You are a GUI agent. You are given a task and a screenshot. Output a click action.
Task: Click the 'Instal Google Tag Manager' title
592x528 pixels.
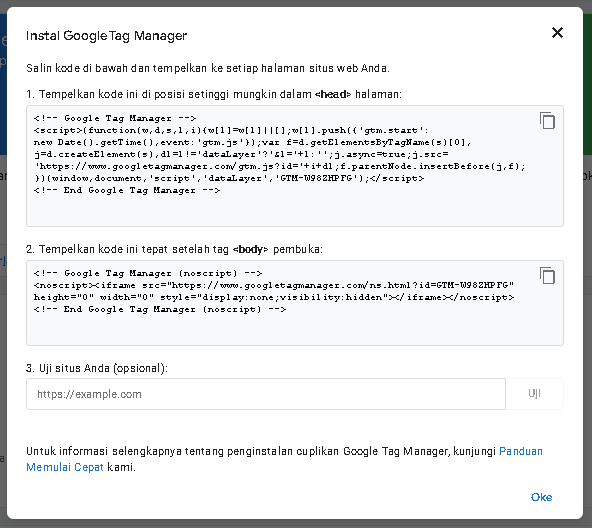(106, 36)
